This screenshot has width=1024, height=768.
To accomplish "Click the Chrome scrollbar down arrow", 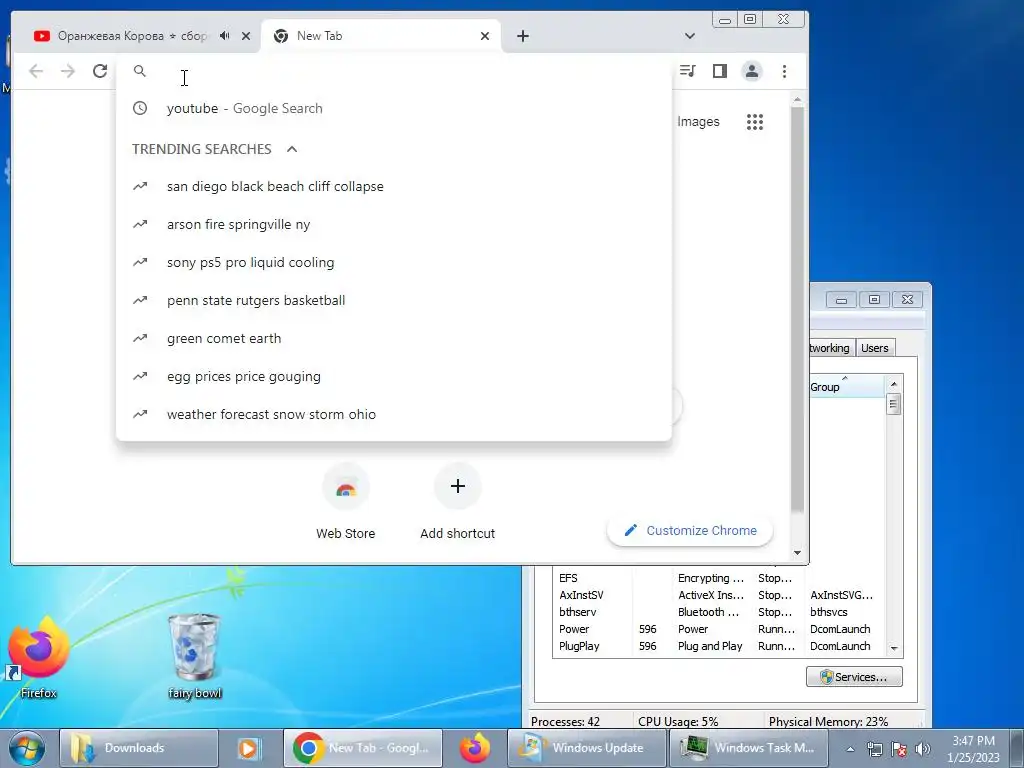I will click(x=797, y=553).
